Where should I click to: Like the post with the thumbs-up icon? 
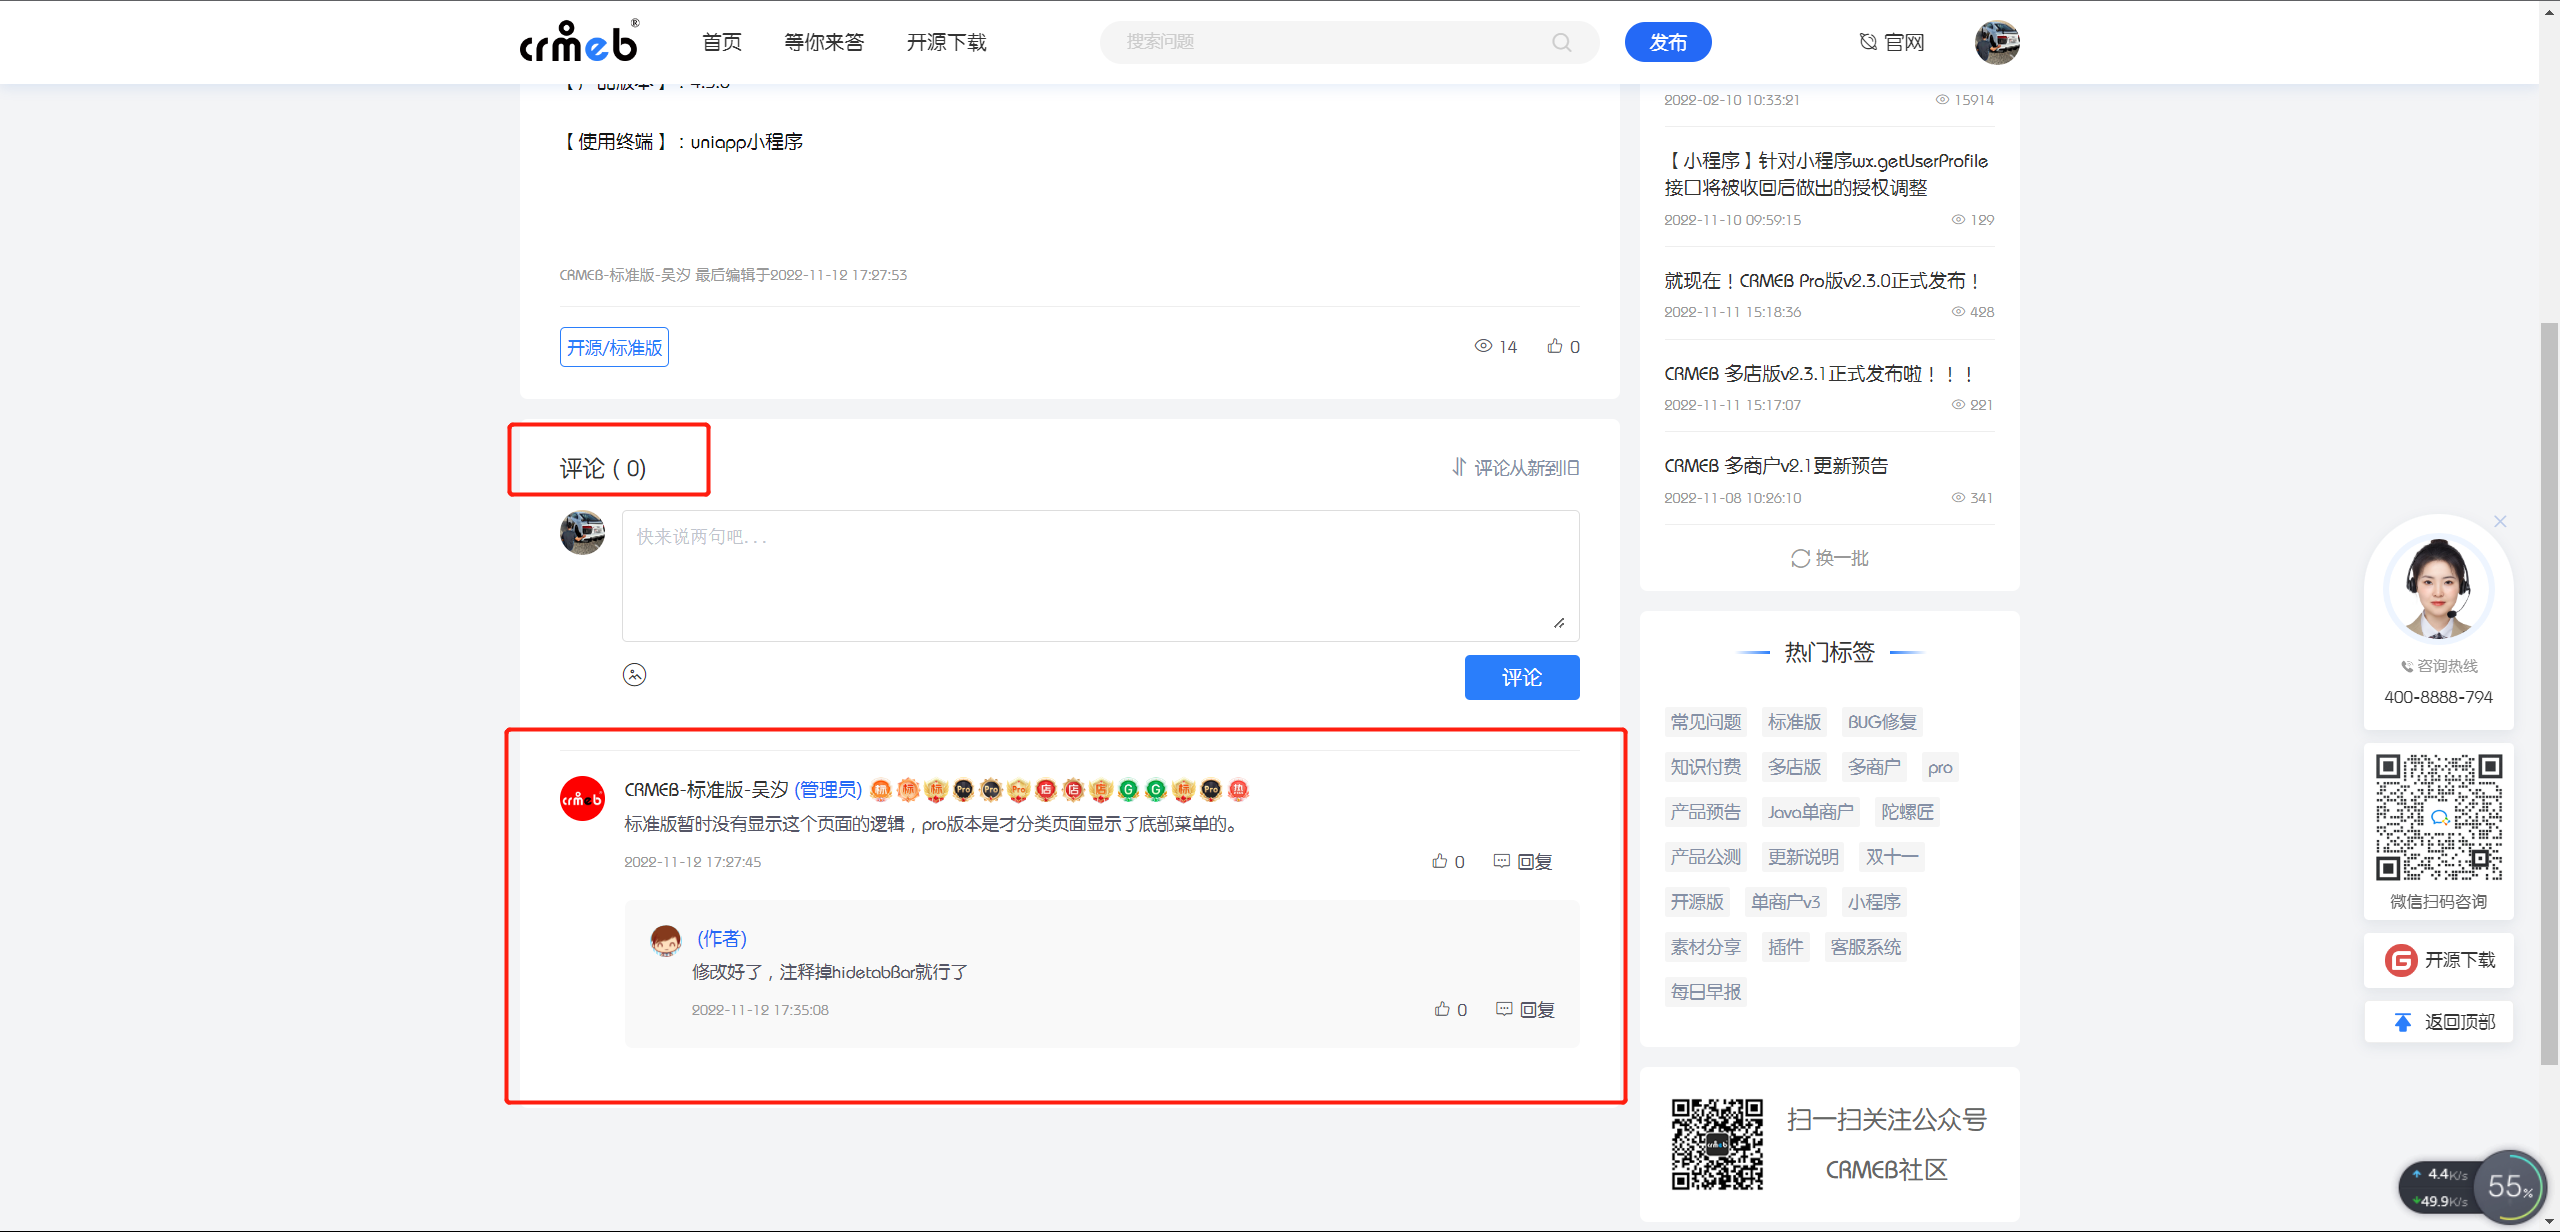pyautogui.click(x=1555, y=346)
